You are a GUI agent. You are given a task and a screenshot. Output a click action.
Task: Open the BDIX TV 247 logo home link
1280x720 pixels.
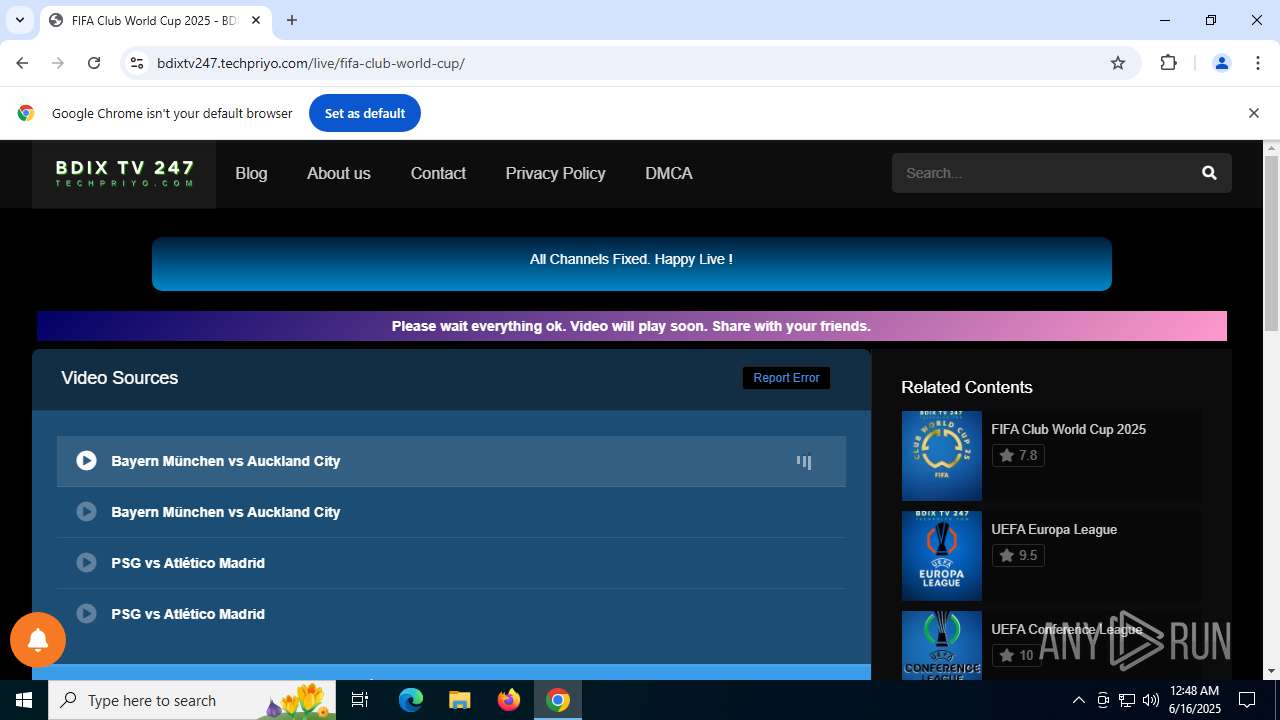click(x=124, y=174)
